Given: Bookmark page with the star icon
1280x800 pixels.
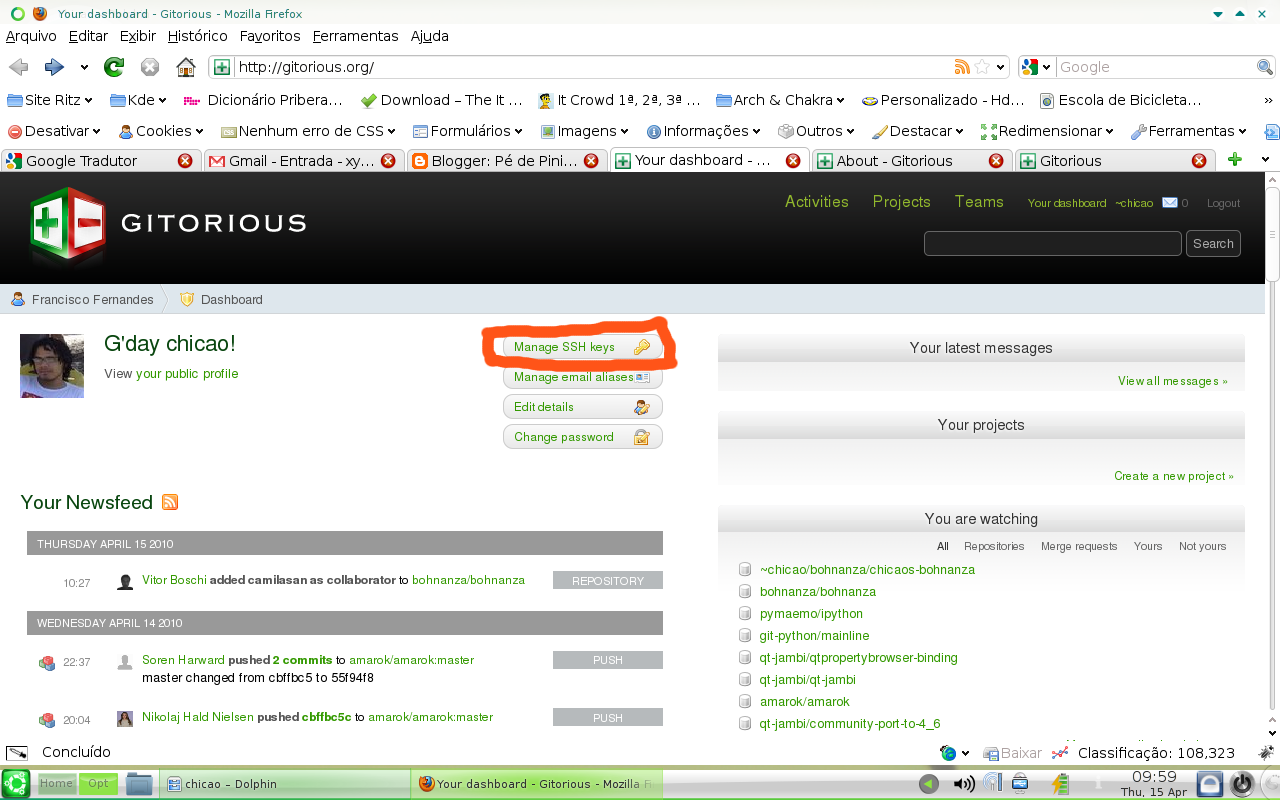Looking at the screenshot, I should 982,67.
